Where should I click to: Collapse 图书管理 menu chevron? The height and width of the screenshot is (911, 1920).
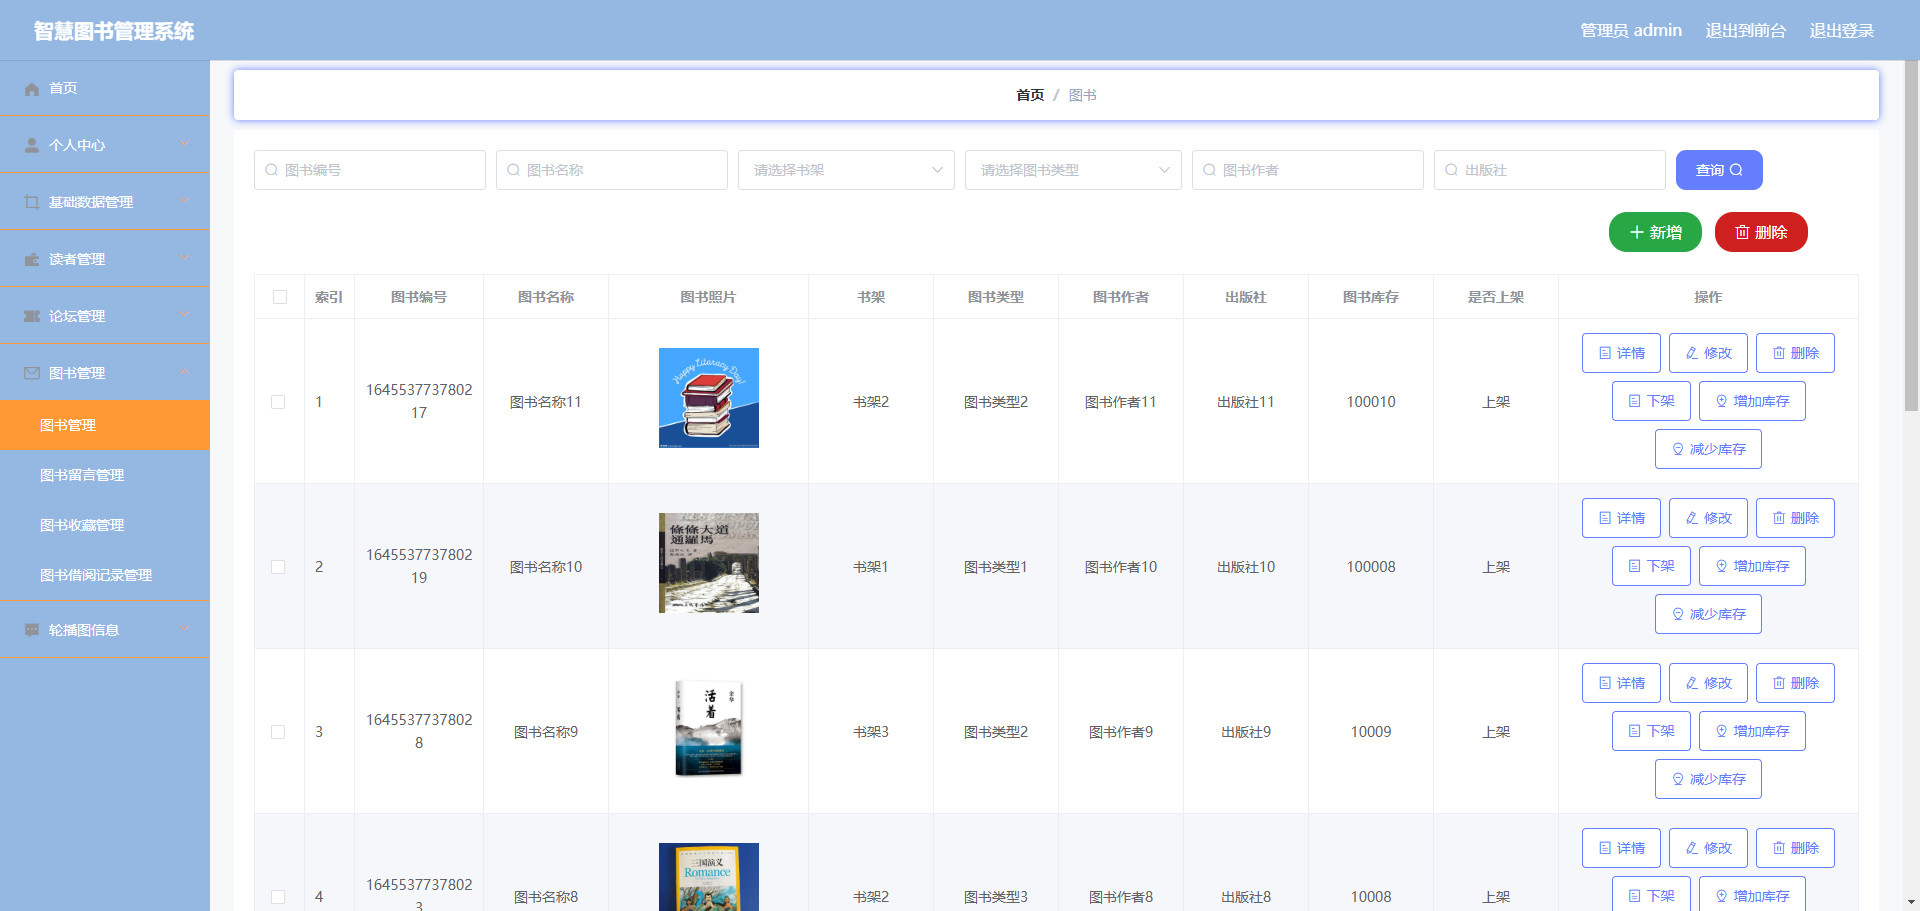pos(184,372)
